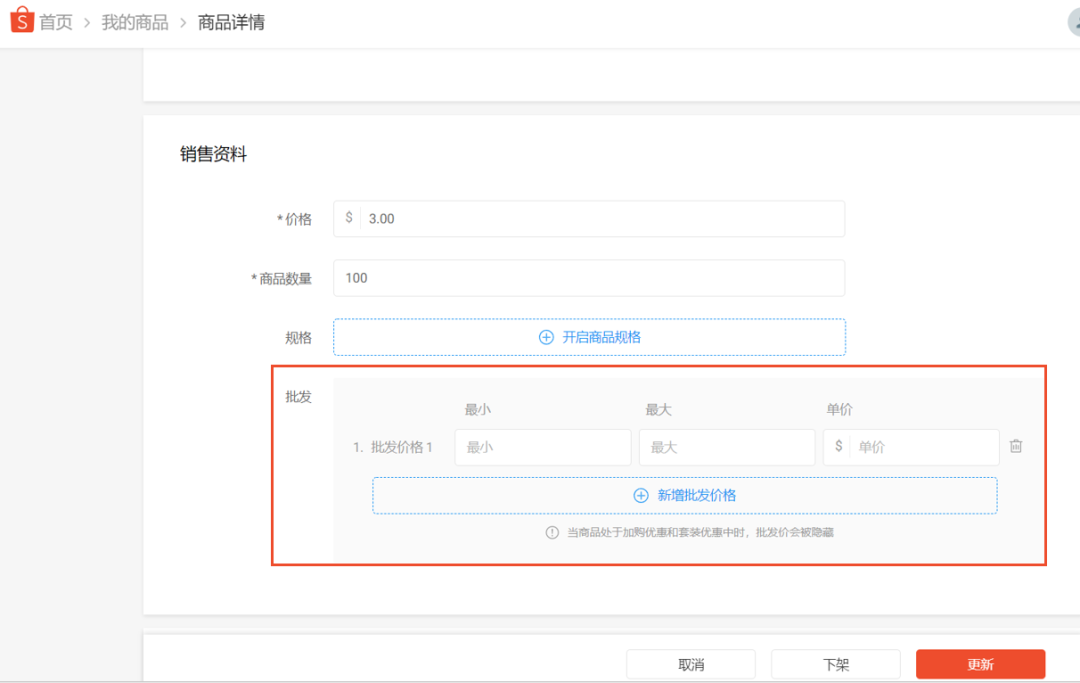The height and width of the screenshot is (683, 1080).
Task: Click the 最小 input of 批发价格 1
Action: 542,446
